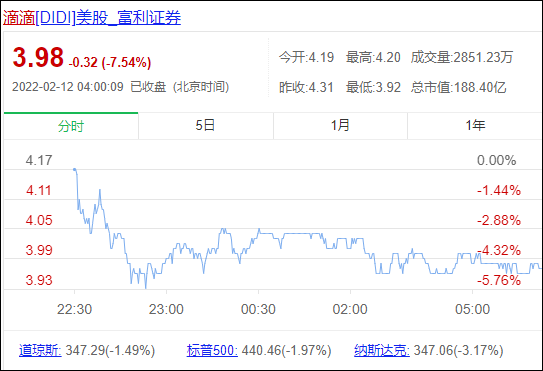Click the 347.06(-3.17%) Nasdaq value
543x371 pixels.
[459, 350]
